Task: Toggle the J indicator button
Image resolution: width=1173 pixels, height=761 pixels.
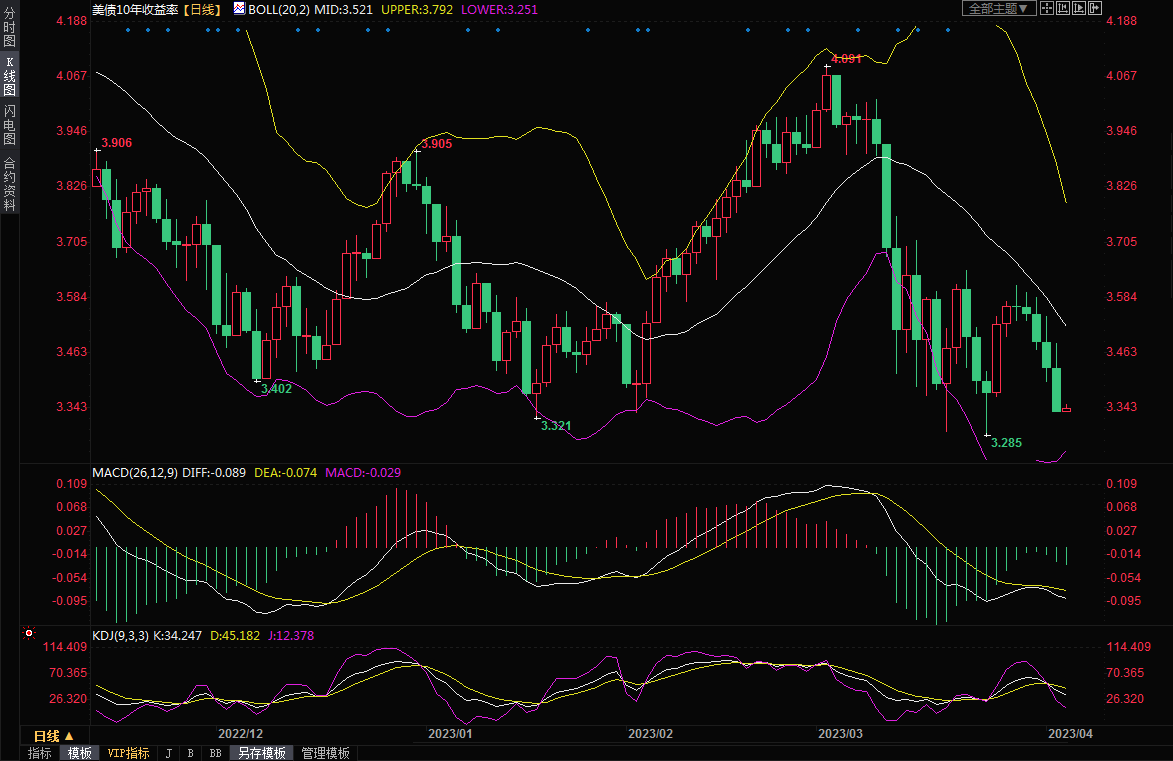Action: [x=168, y=753]
